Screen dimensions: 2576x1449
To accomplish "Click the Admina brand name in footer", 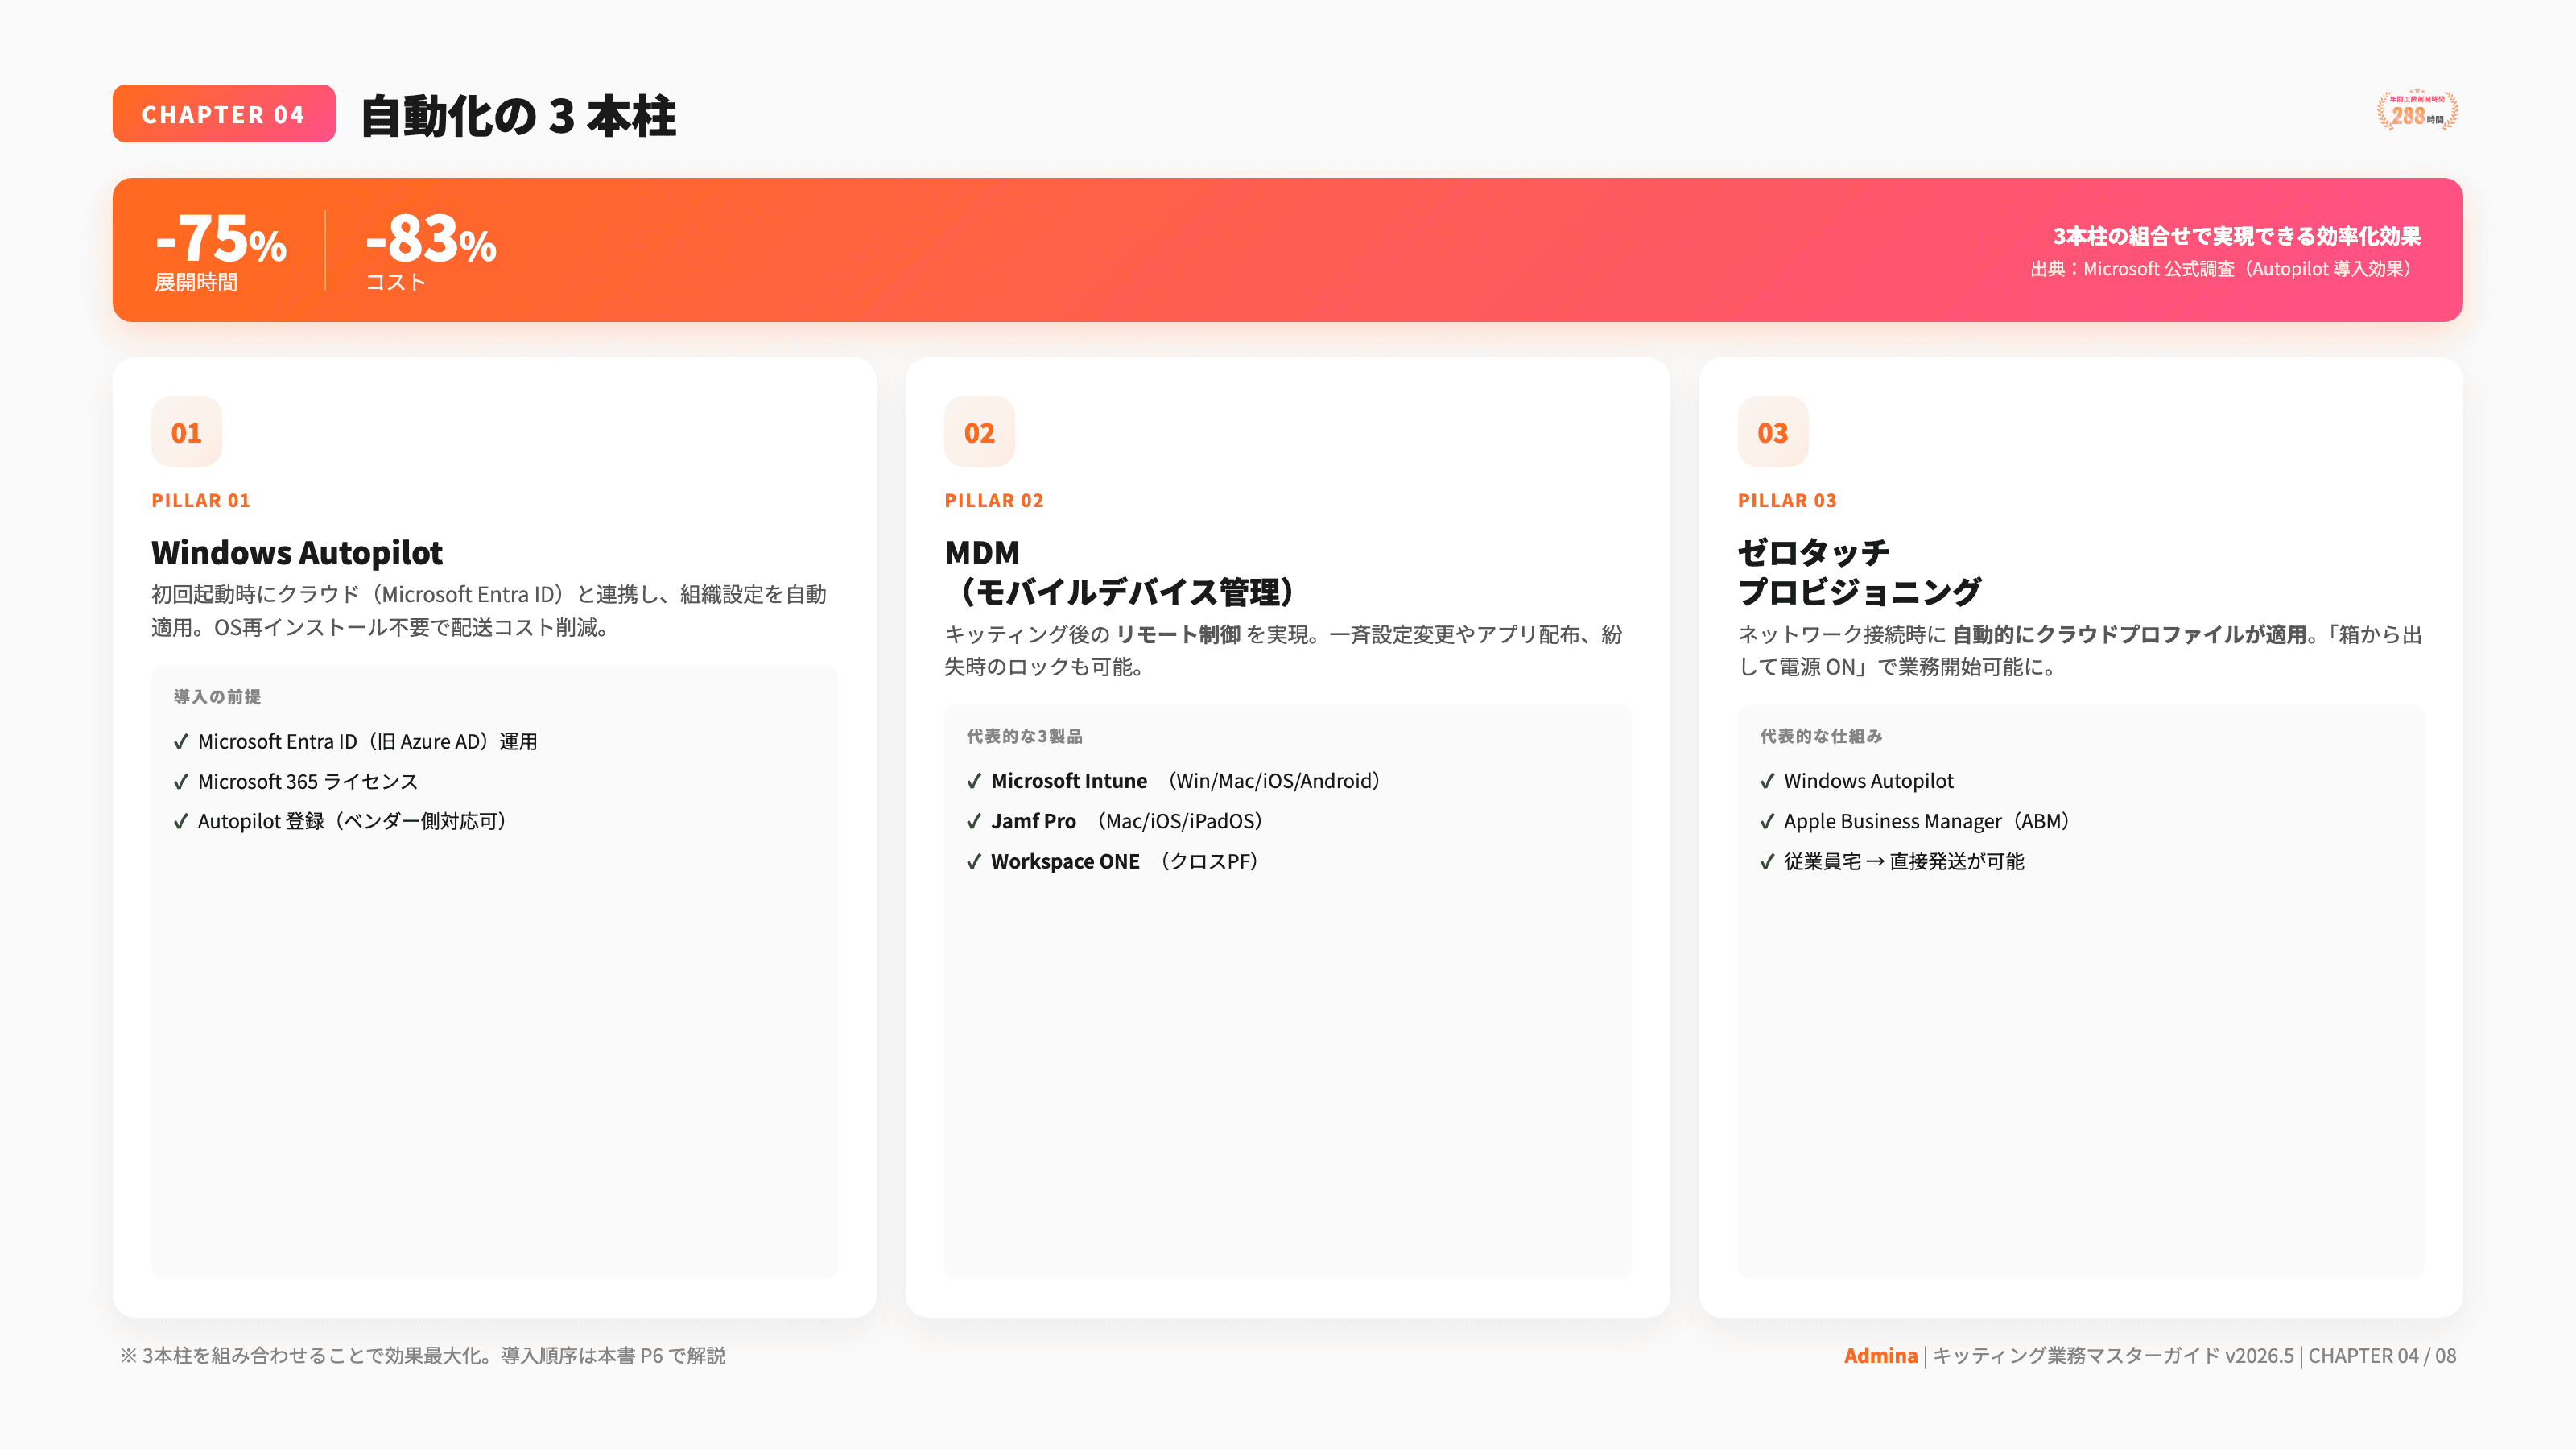I will (1881, 1356).
